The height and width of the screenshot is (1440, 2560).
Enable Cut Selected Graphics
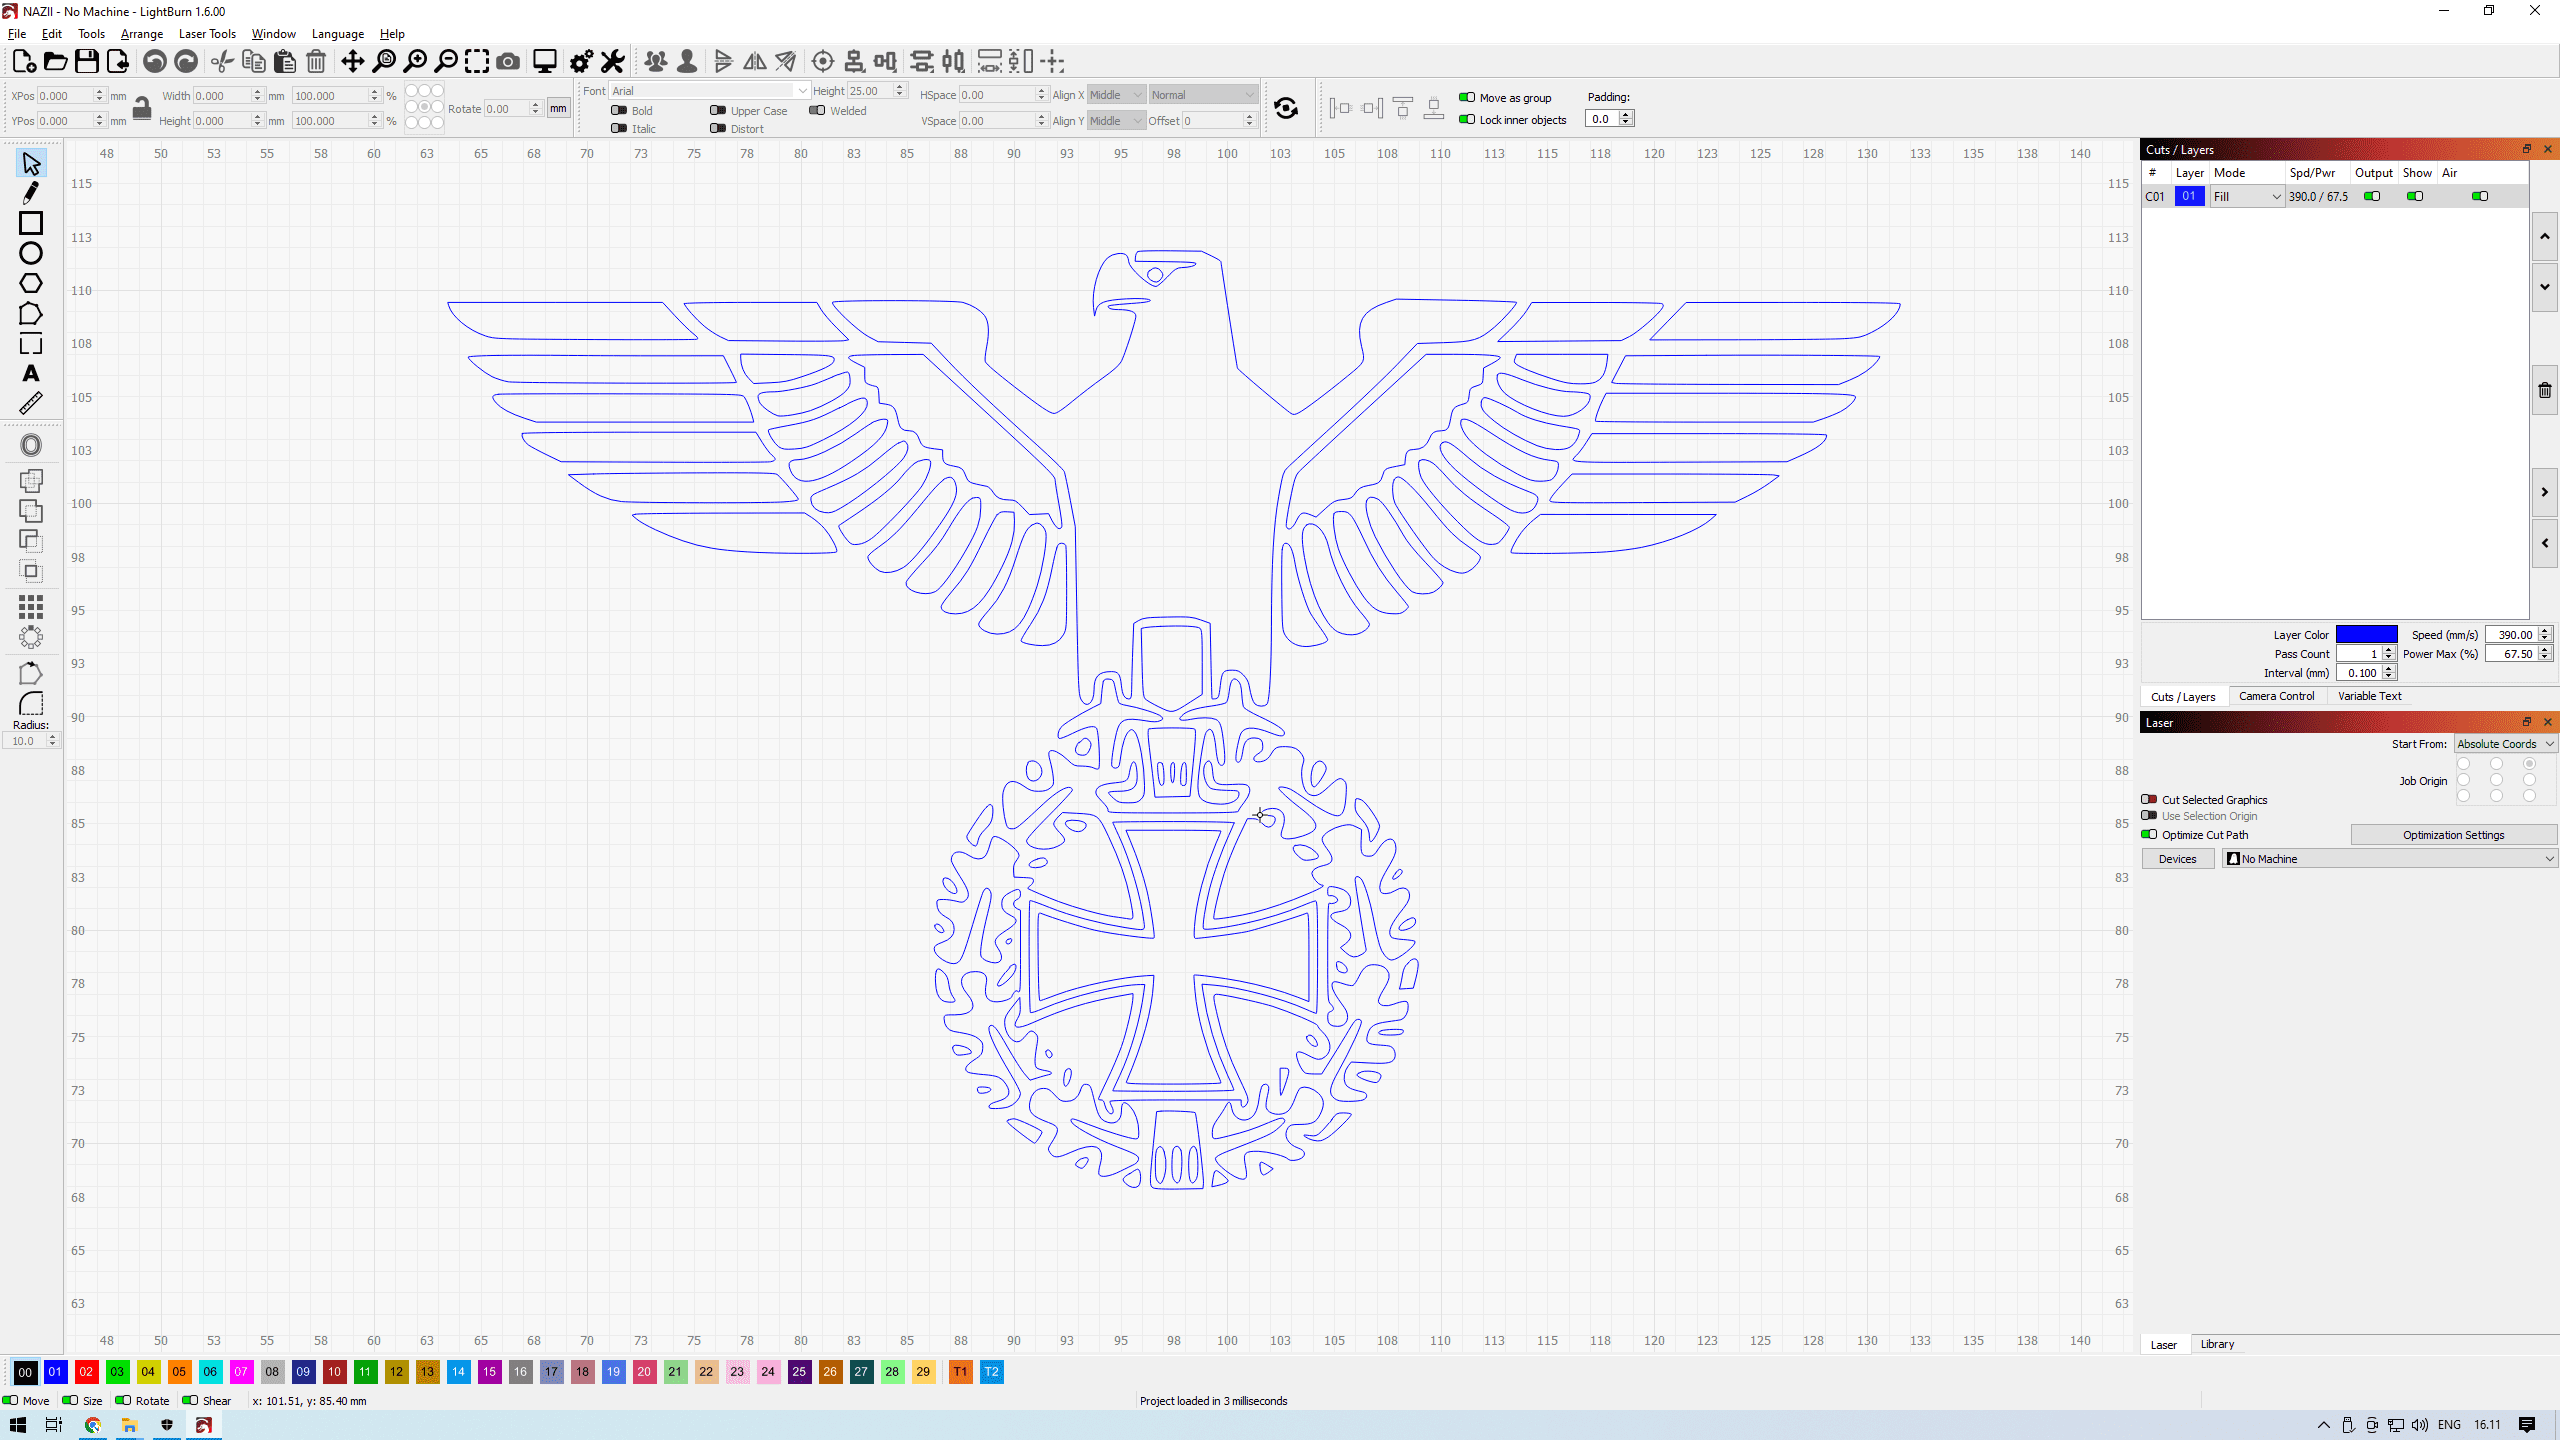2149,800
